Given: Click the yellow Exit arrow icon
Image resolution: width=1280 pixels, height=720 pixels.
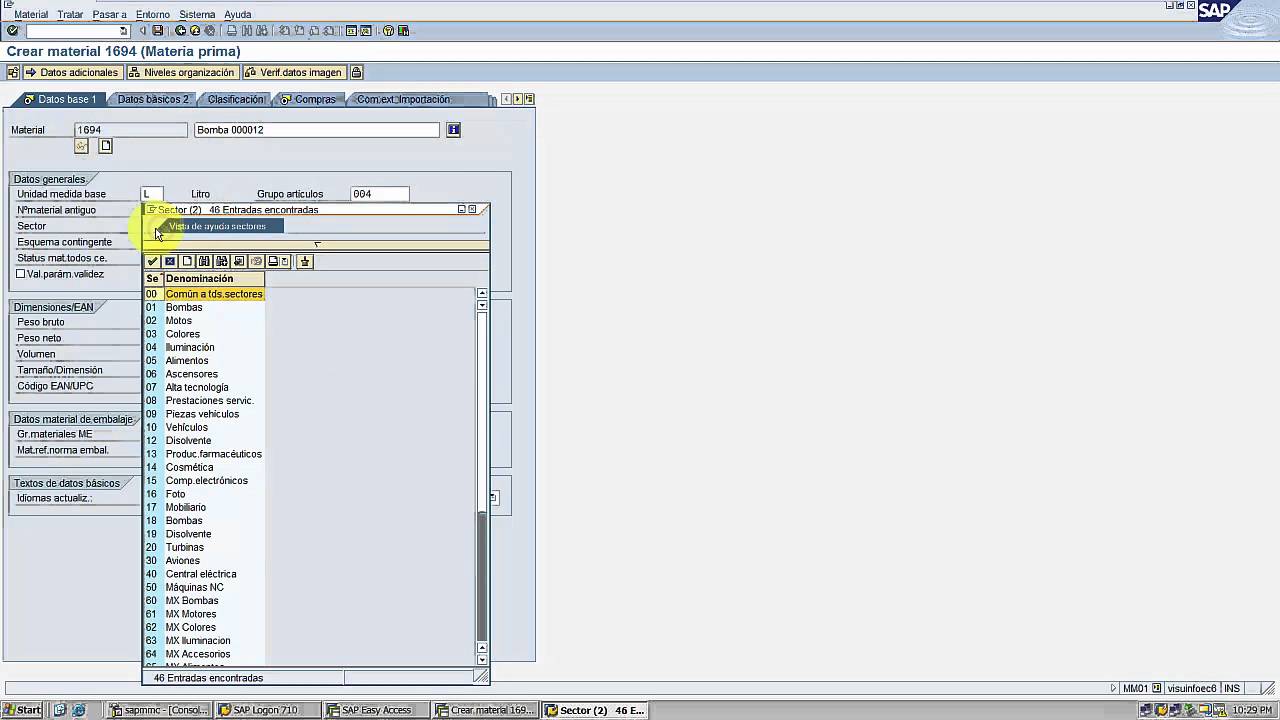Looking at the screenshot, I should pyautogui.click(x=195, y=31).
